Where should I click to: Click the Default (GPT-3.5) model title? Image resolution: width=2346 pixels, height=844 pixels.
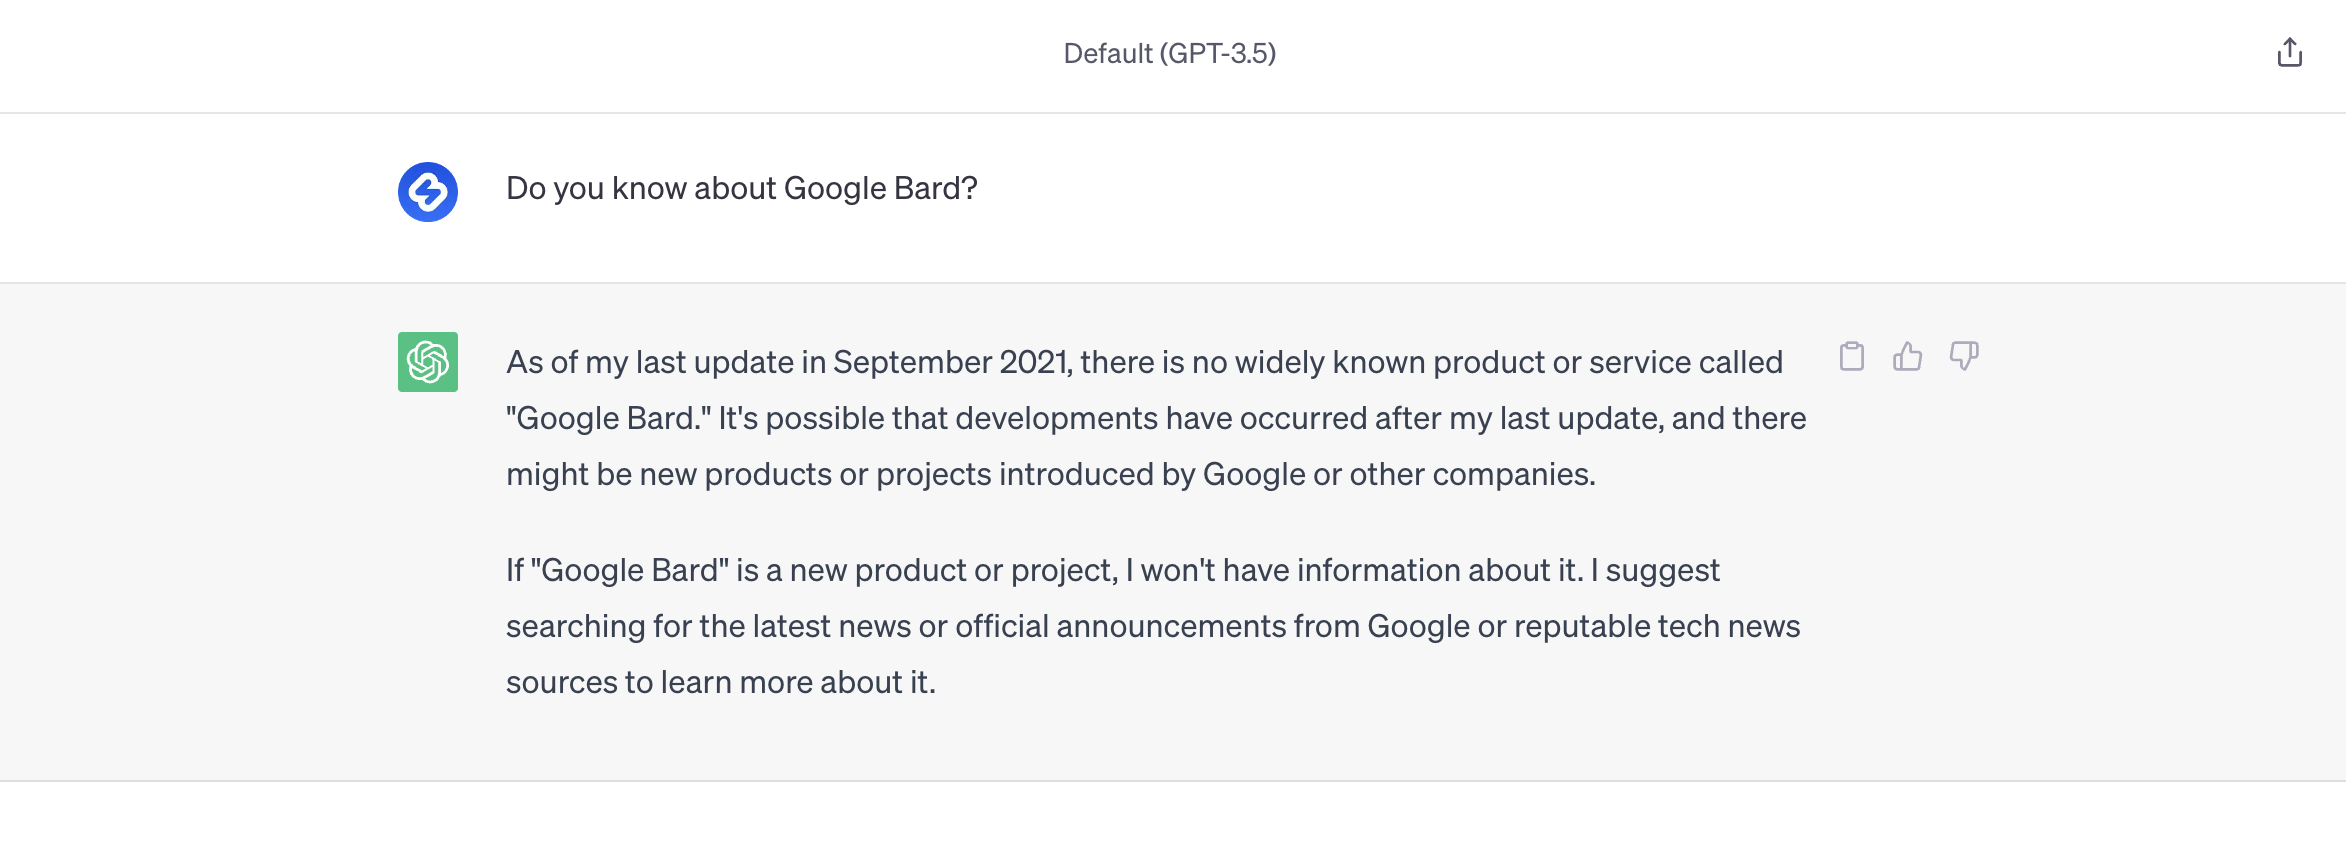pos(1169,53)
